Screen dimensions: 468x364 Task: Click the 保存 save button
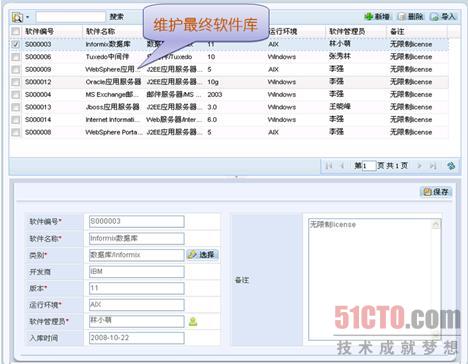pos(436,192)
